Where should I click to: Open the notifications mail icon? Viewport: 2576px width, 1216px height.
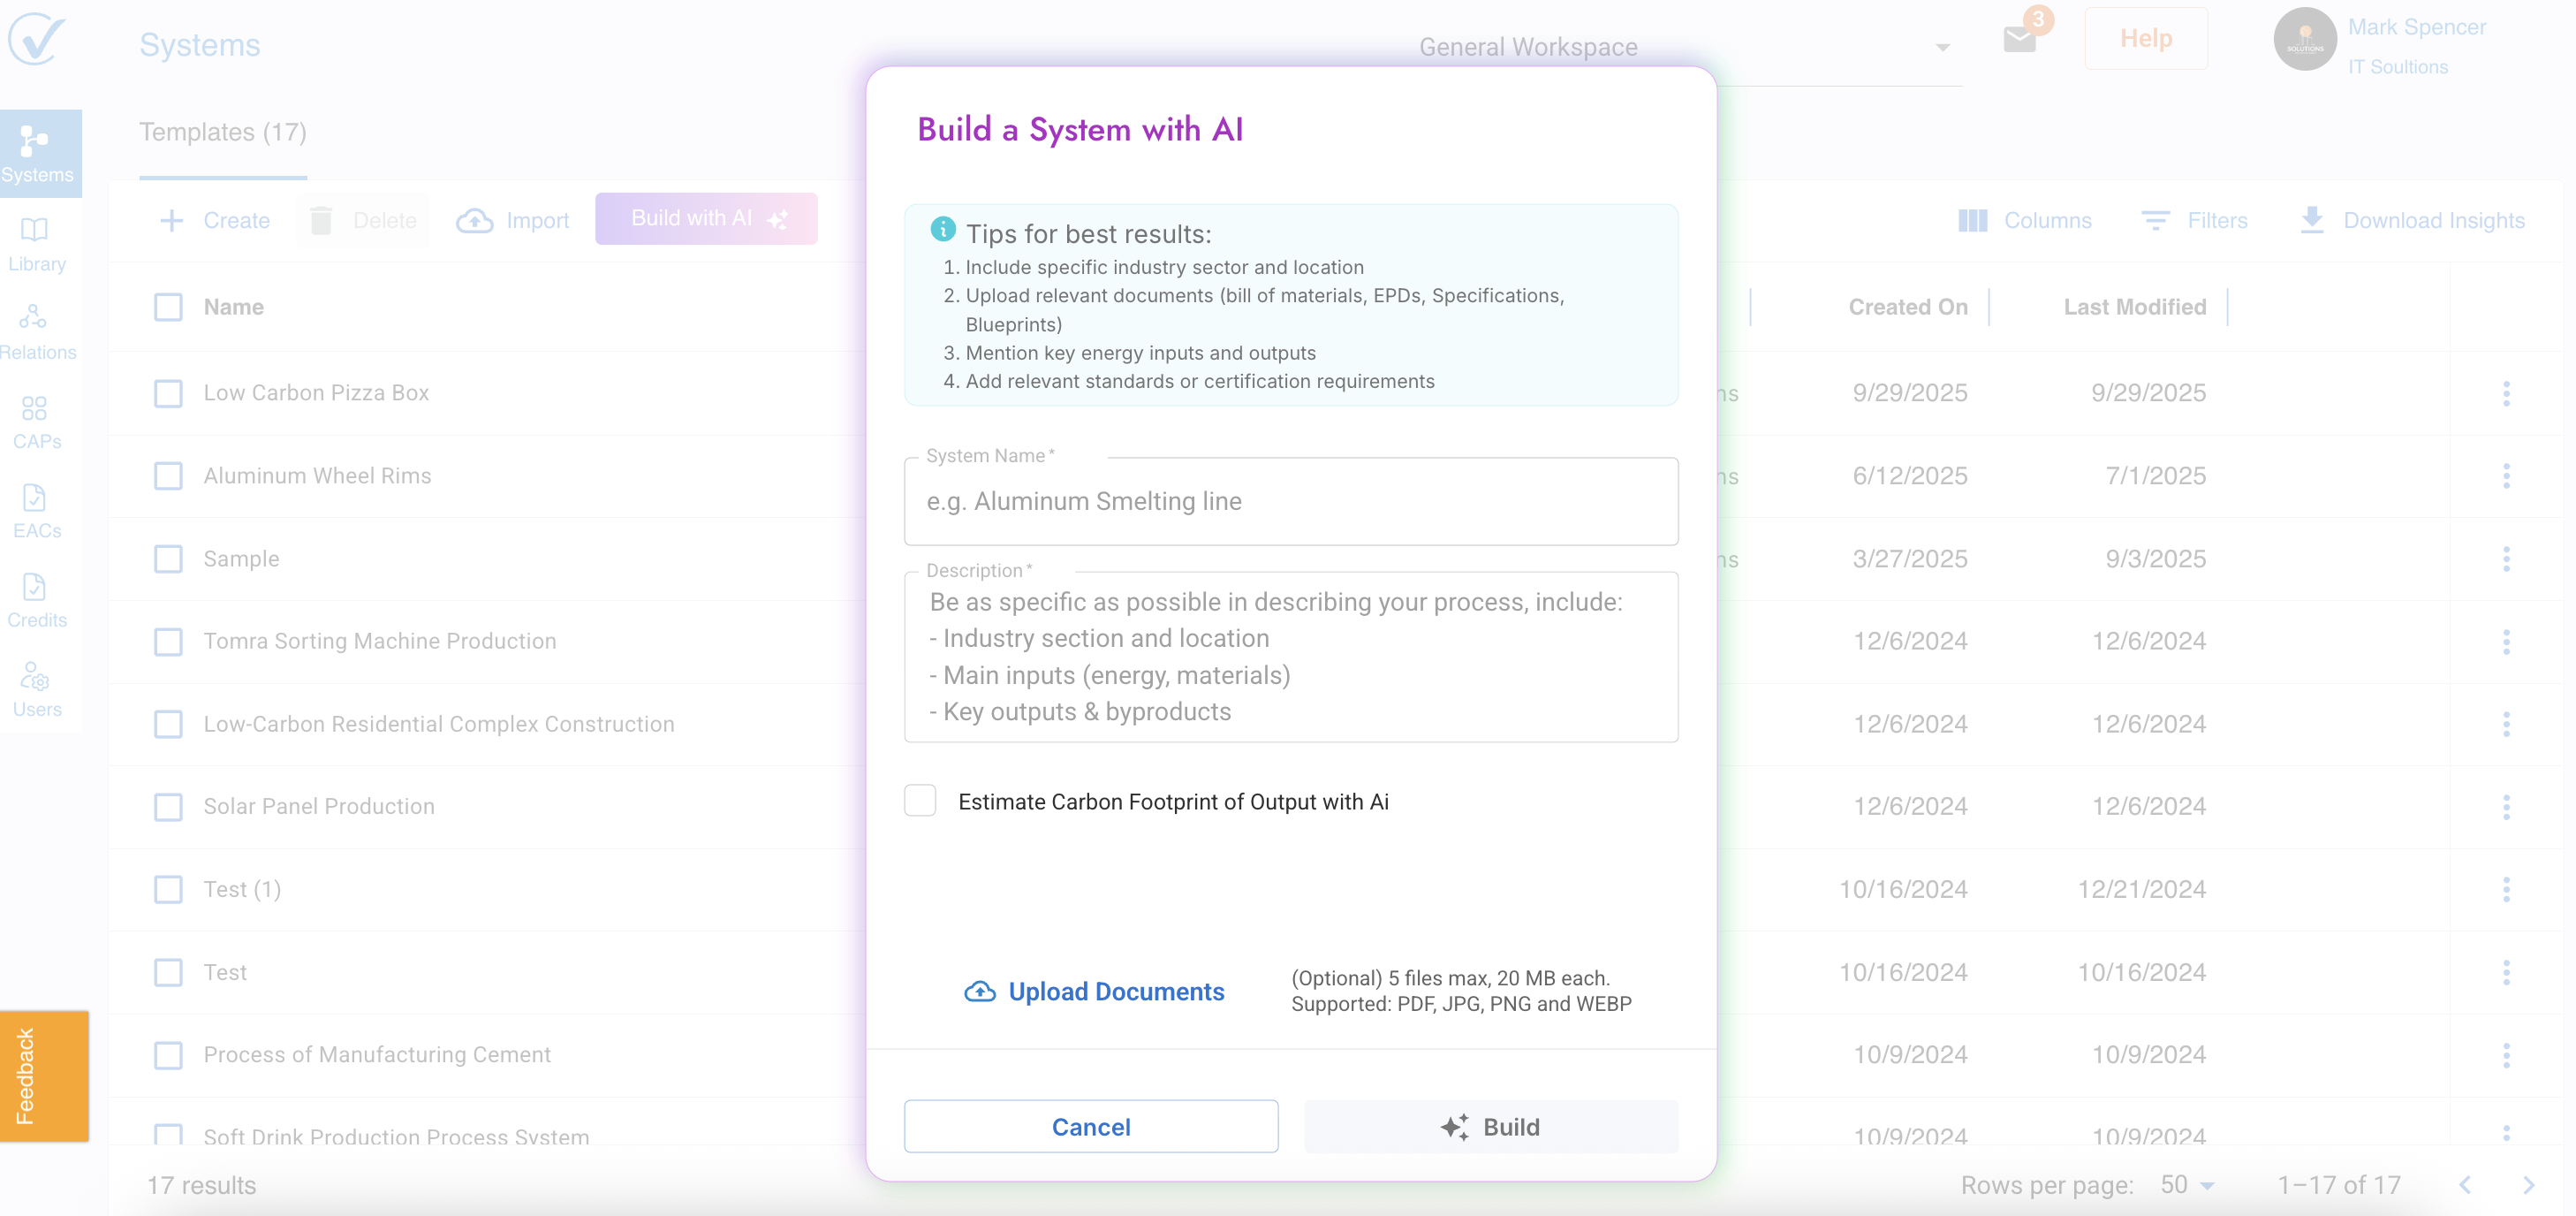pyautogui.click(x=2019, y=40)
